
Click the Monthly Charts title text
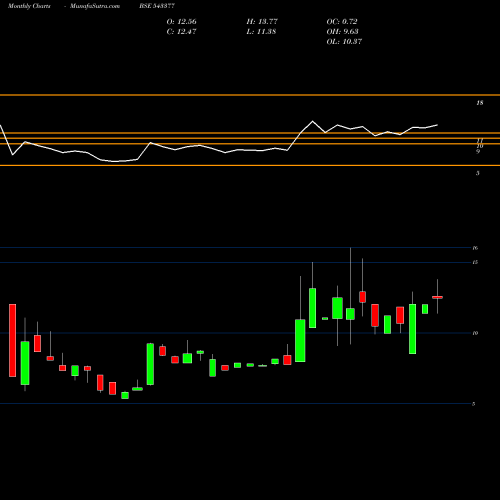click(x=29, y=6)
